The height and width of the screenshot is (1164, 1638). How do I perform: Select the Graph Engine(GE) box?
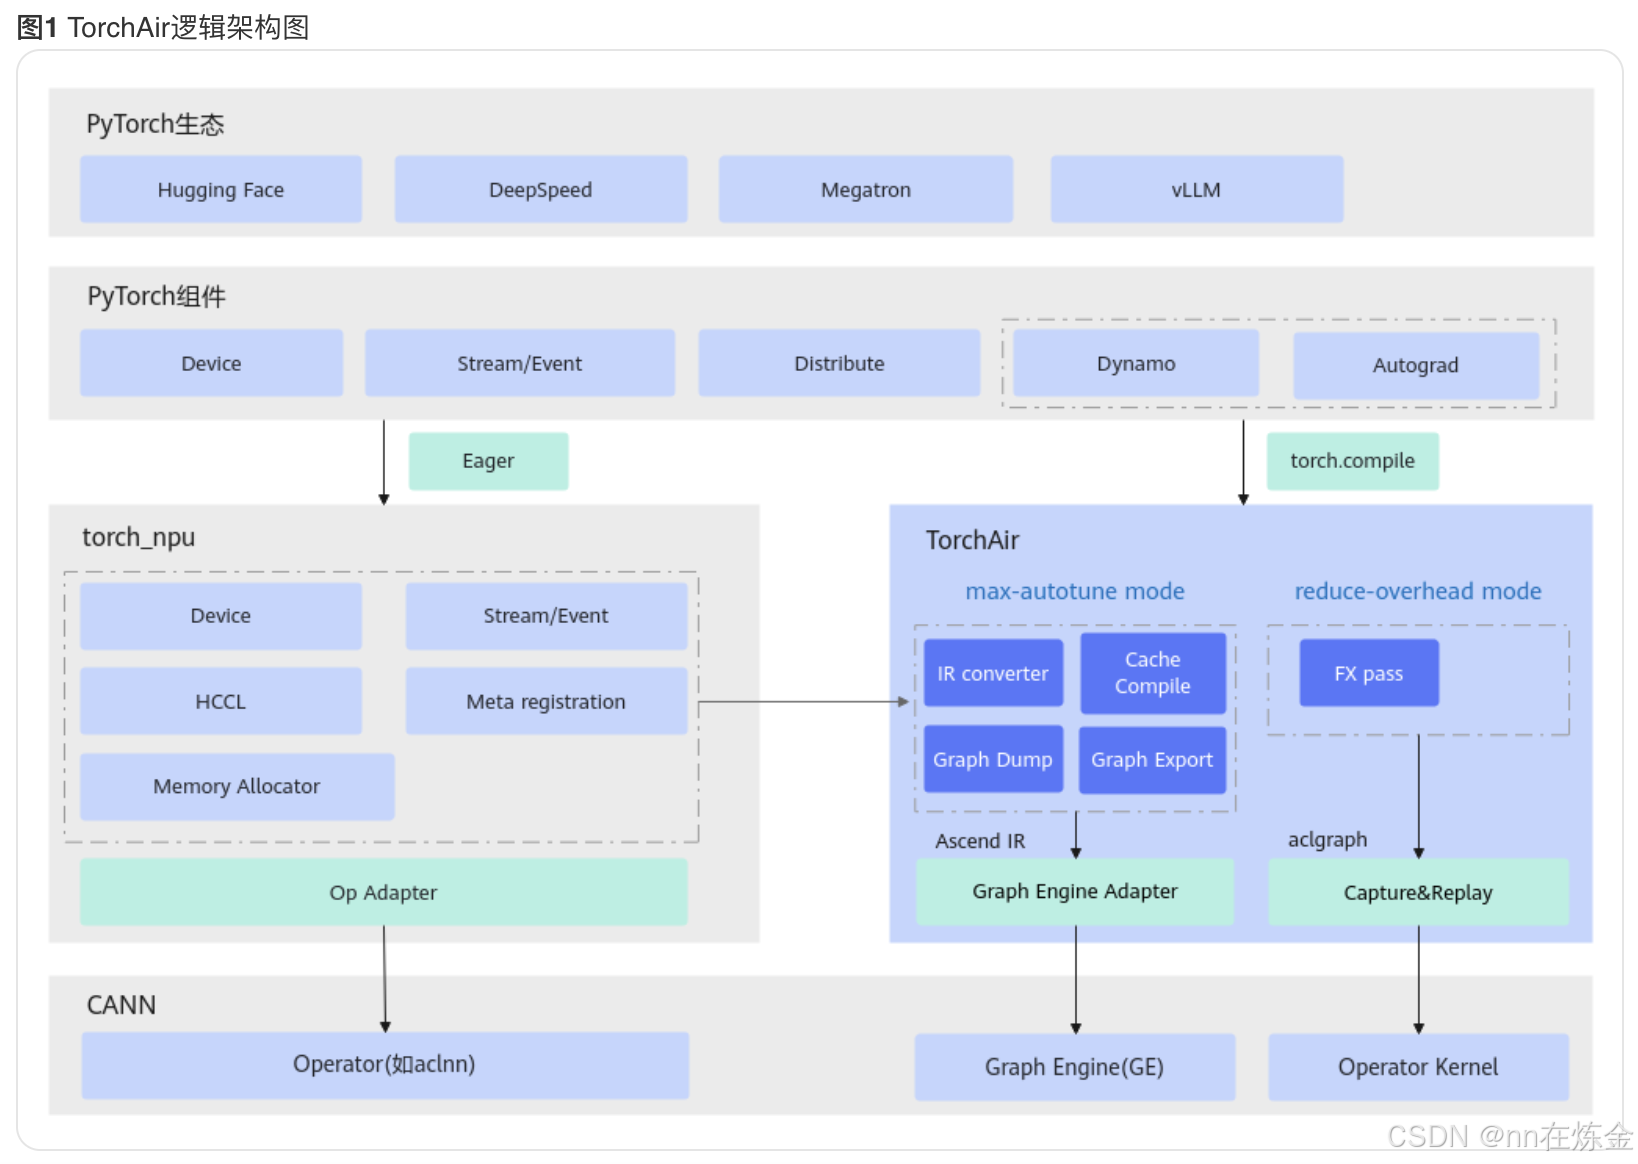[x=1075, y=1067]
